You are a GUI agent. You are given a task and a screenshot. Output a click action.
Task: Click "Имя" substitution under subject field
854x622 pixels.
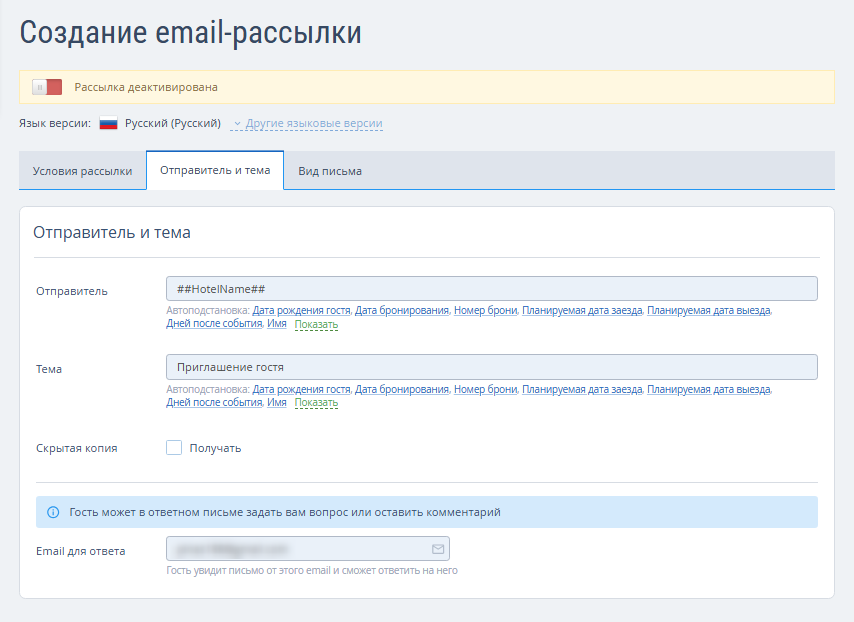[277, 403]
